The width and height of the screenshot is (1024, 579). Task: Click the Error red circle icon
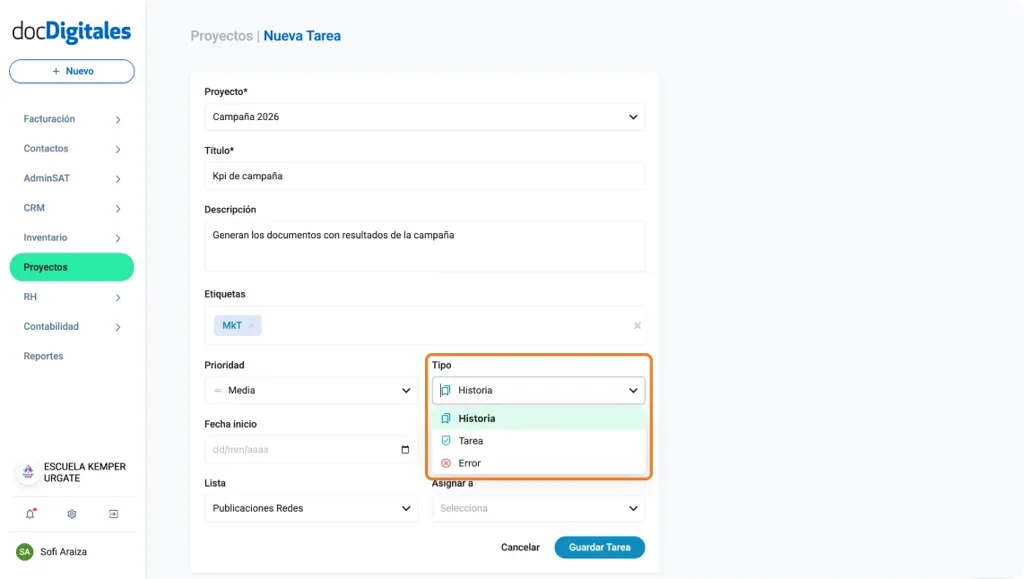(x=446, y=462)
